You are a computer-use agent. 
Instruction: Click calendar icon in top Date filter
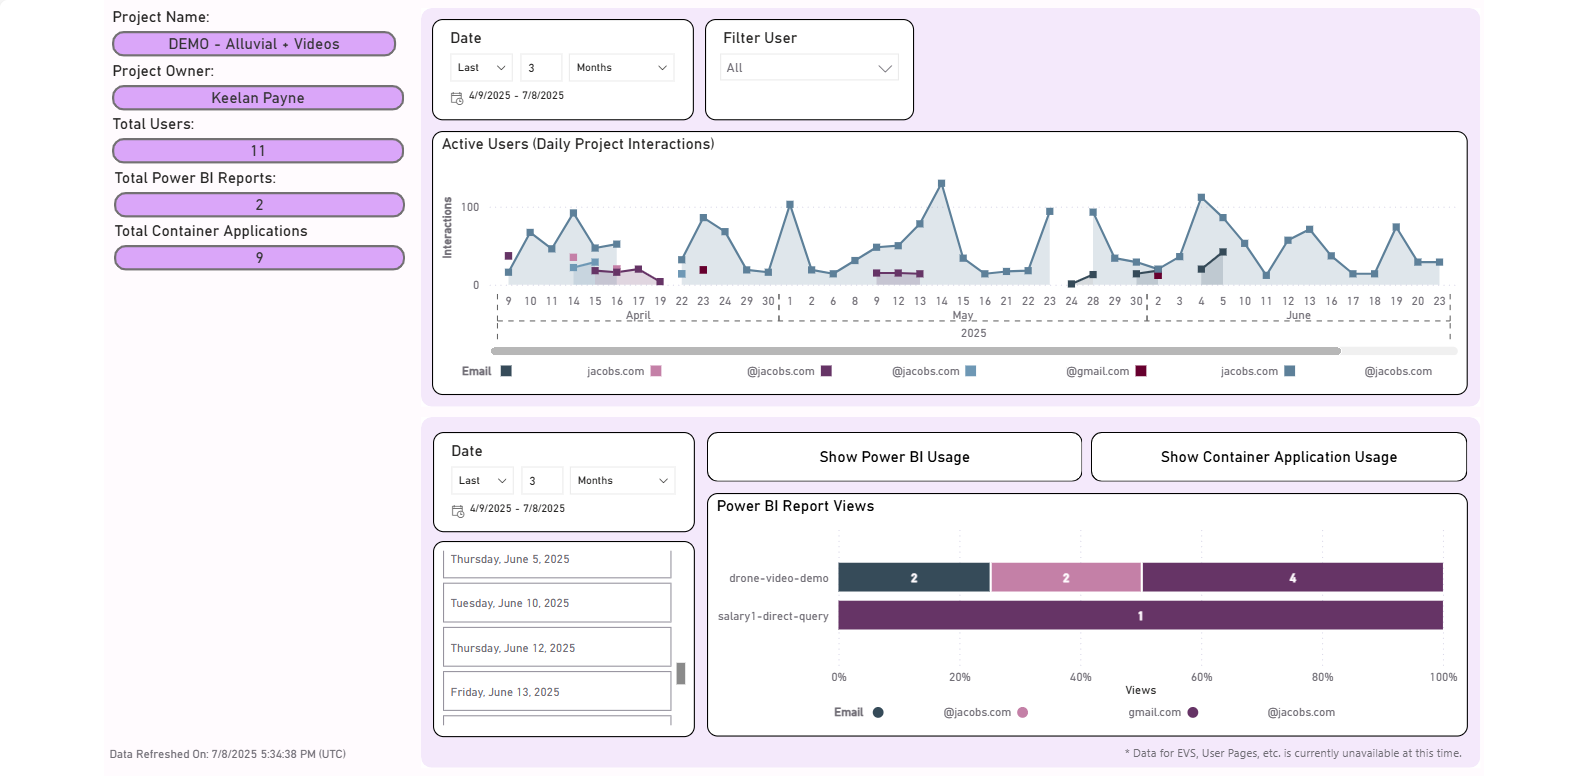[x=457, y=98]
